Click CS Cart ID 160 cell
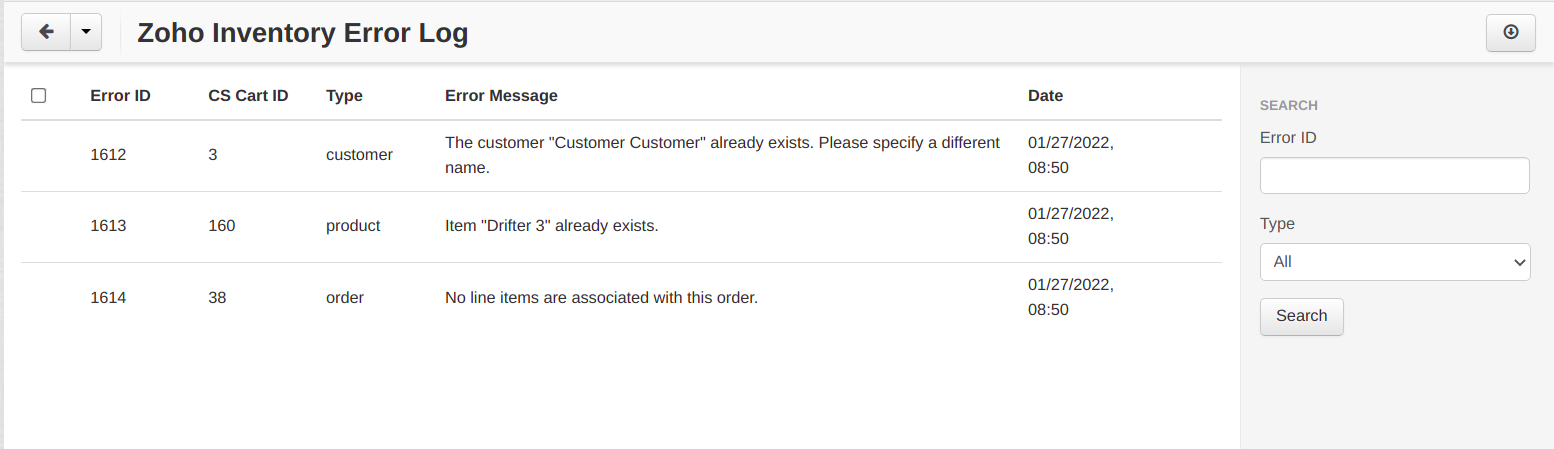Image resolution: width=1554 pixels, height=449 pixels. 221,226
